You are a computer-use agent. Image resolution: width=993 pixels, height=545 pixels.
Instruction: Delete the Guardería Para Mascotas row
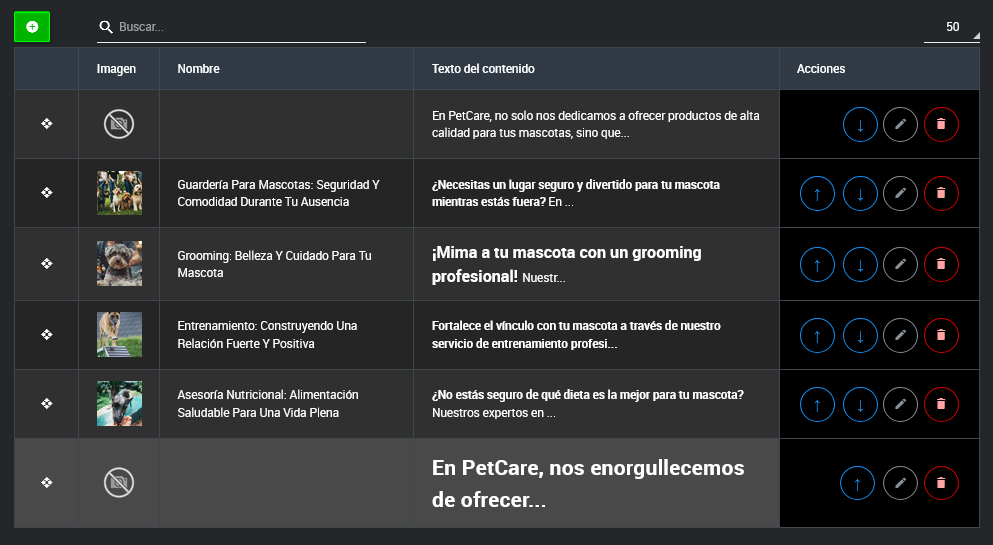point(941,194)
